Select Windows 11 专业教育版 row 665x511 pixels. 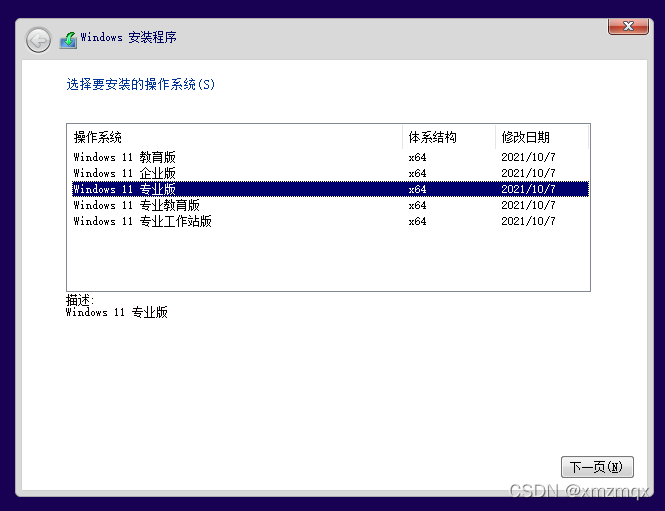point(330,205)
